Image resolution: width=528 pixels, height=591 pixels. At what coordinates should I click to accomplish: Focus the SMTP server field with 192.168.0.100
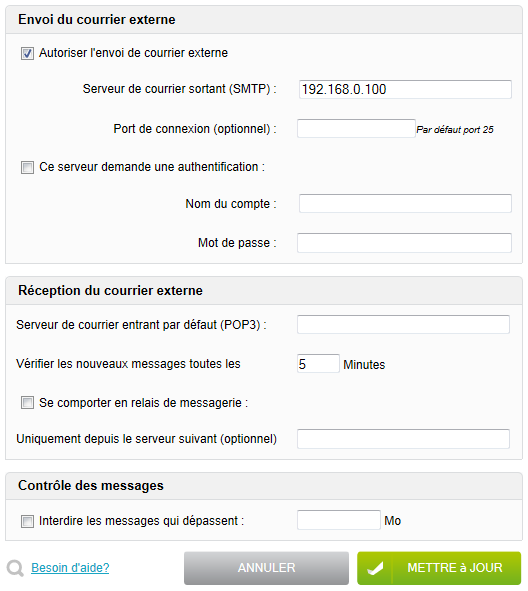(405, 89)
